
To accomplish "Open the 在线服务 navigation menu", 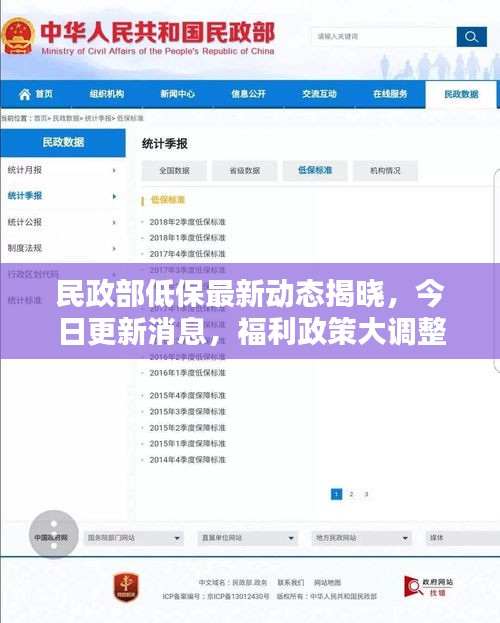I will 390,94.
